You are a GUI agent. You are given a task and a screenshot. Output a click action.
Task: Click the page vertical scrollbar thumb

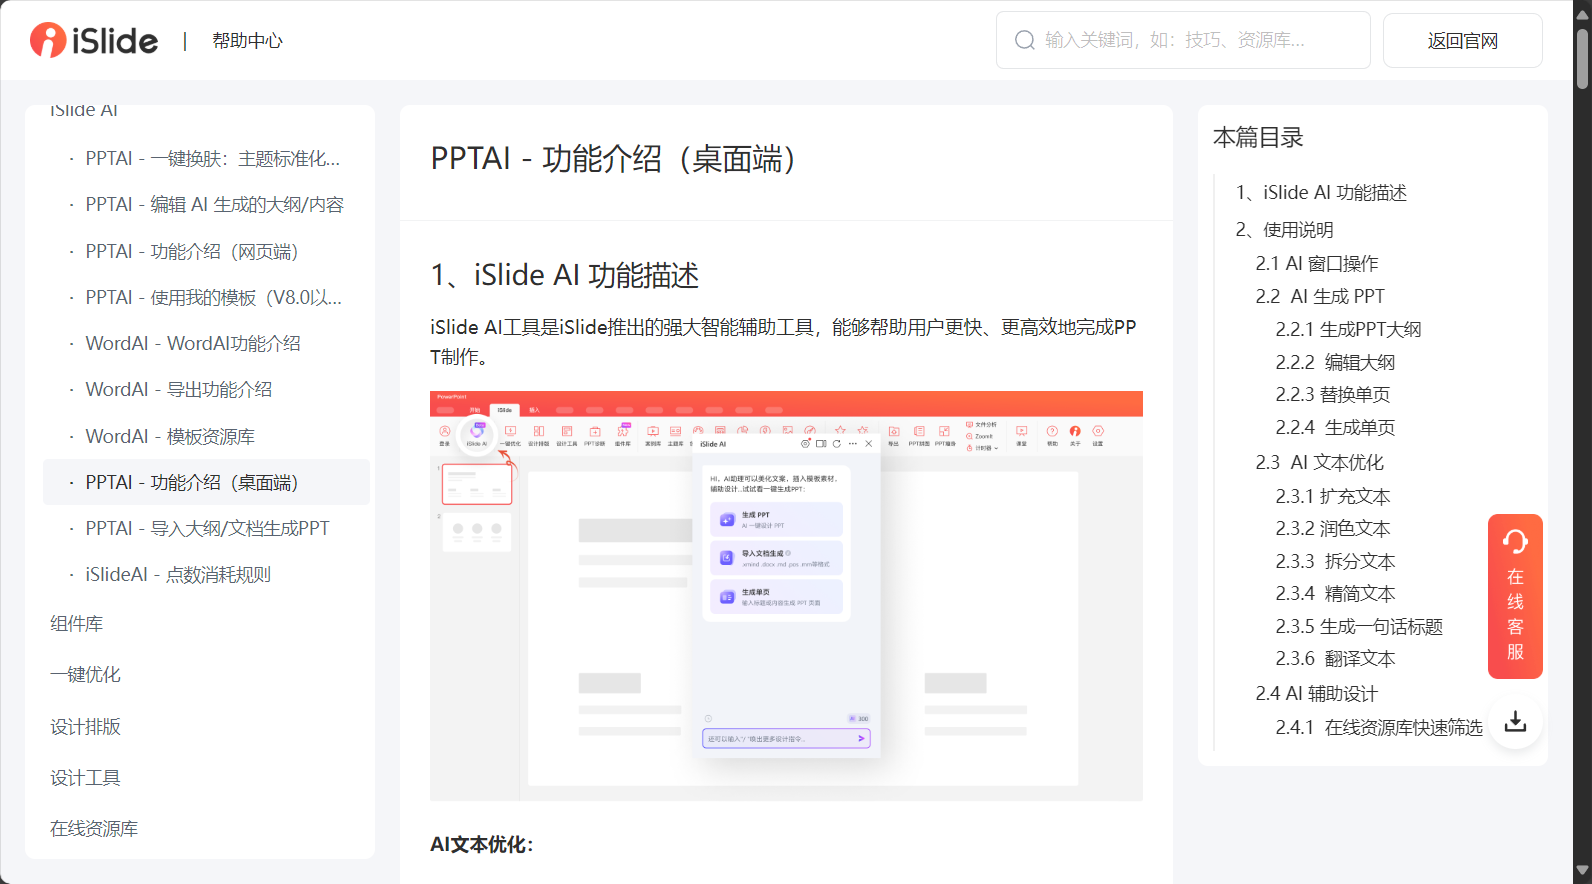click(x=1582, y=58)
